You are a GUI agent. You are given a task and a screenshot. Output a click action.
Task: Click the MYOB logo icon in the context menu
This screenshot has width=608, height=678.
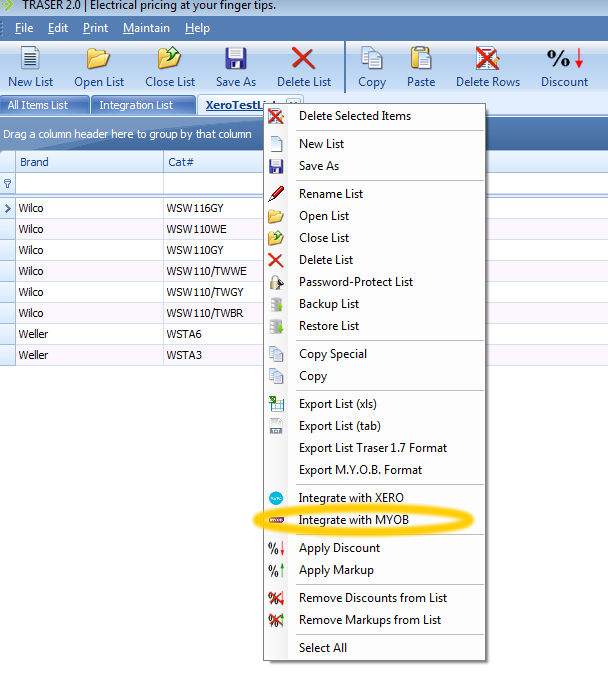click(x=276, y=520)
